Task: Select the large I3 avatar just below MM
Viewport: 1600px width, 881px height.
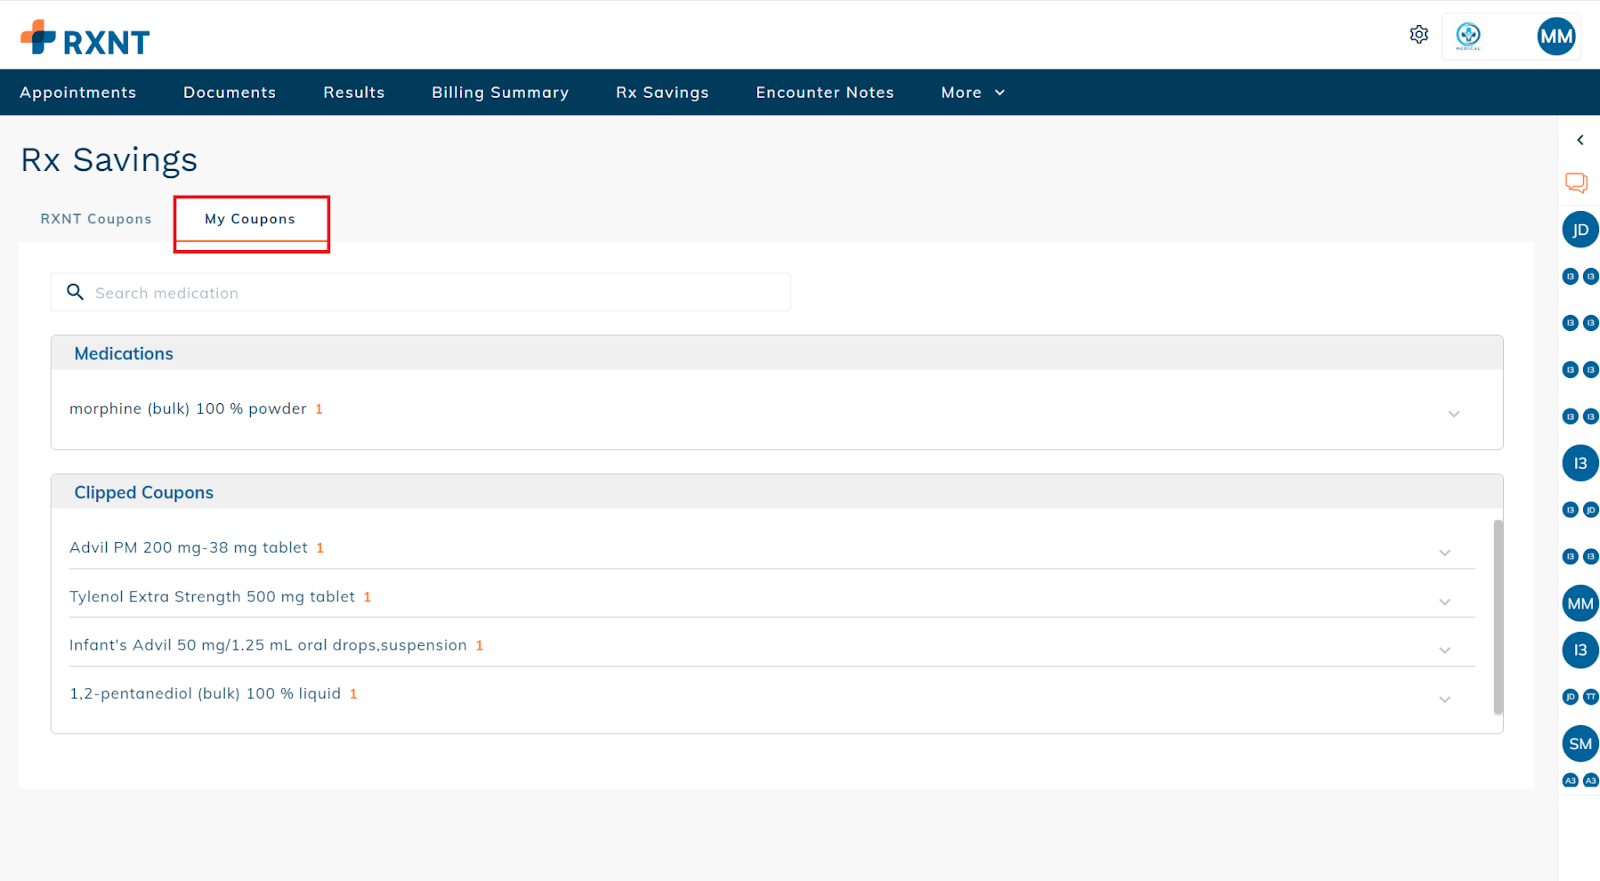Action: tap(1580, 650)
